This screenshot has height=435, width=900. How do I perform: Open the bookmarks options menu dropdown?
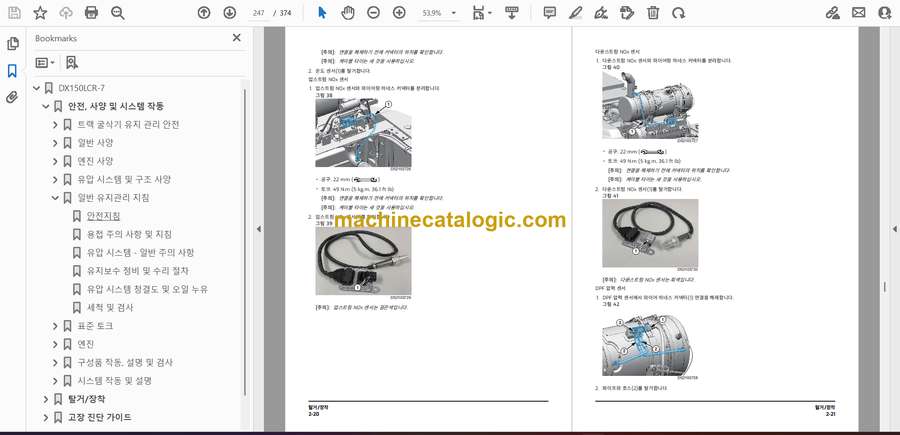[45, 63]
